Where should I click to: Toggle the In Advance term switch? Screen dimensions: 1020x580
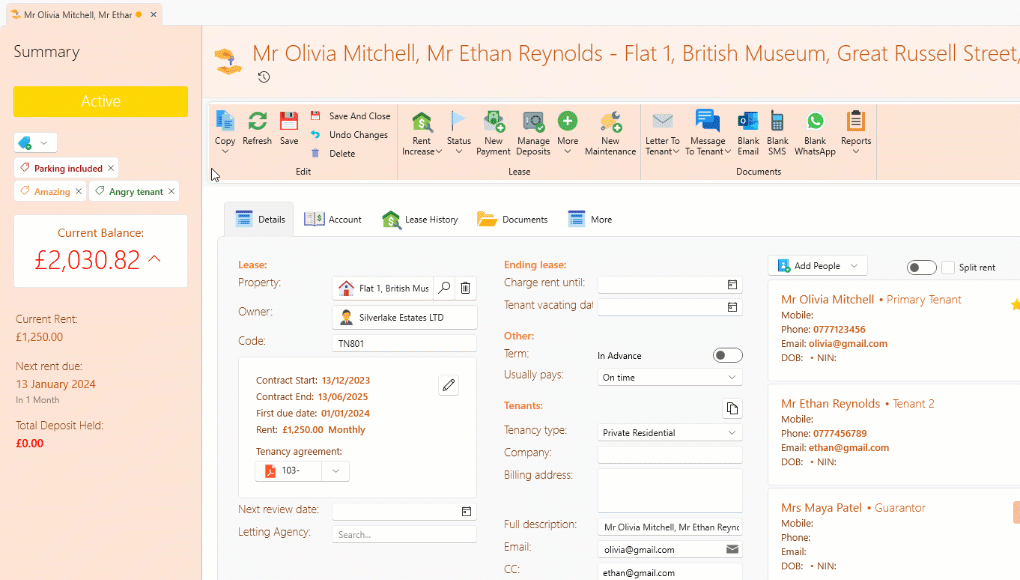727,355
